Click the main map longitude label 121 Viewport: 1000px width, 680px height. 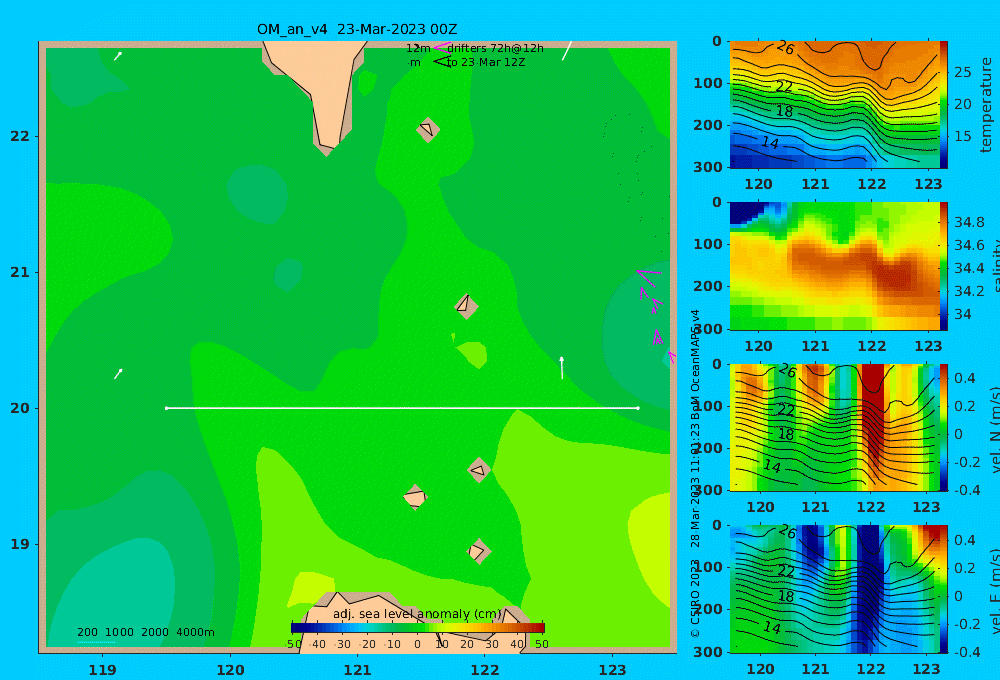[x=358, y=670]
